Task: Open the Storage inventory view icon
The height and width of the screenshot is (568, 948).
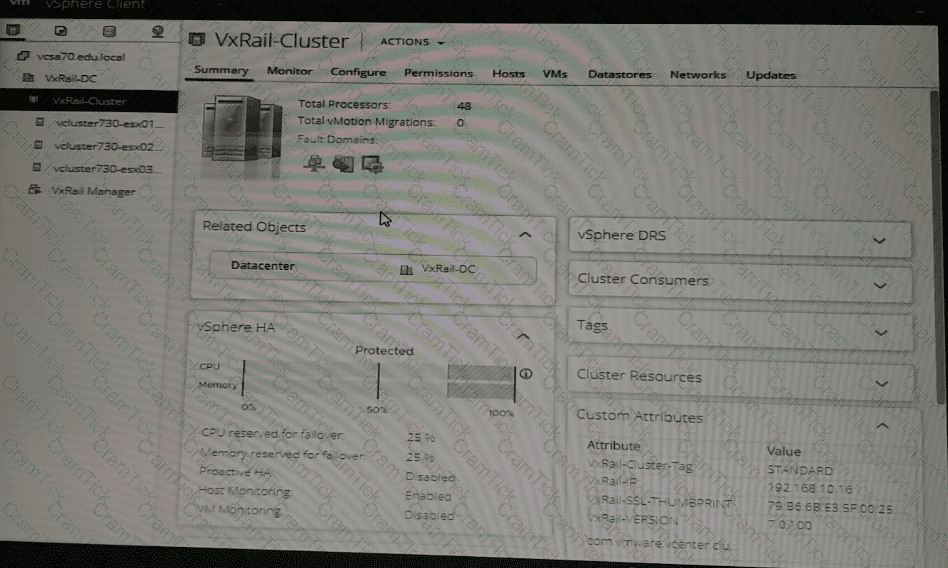Action: tap(109, 32)
